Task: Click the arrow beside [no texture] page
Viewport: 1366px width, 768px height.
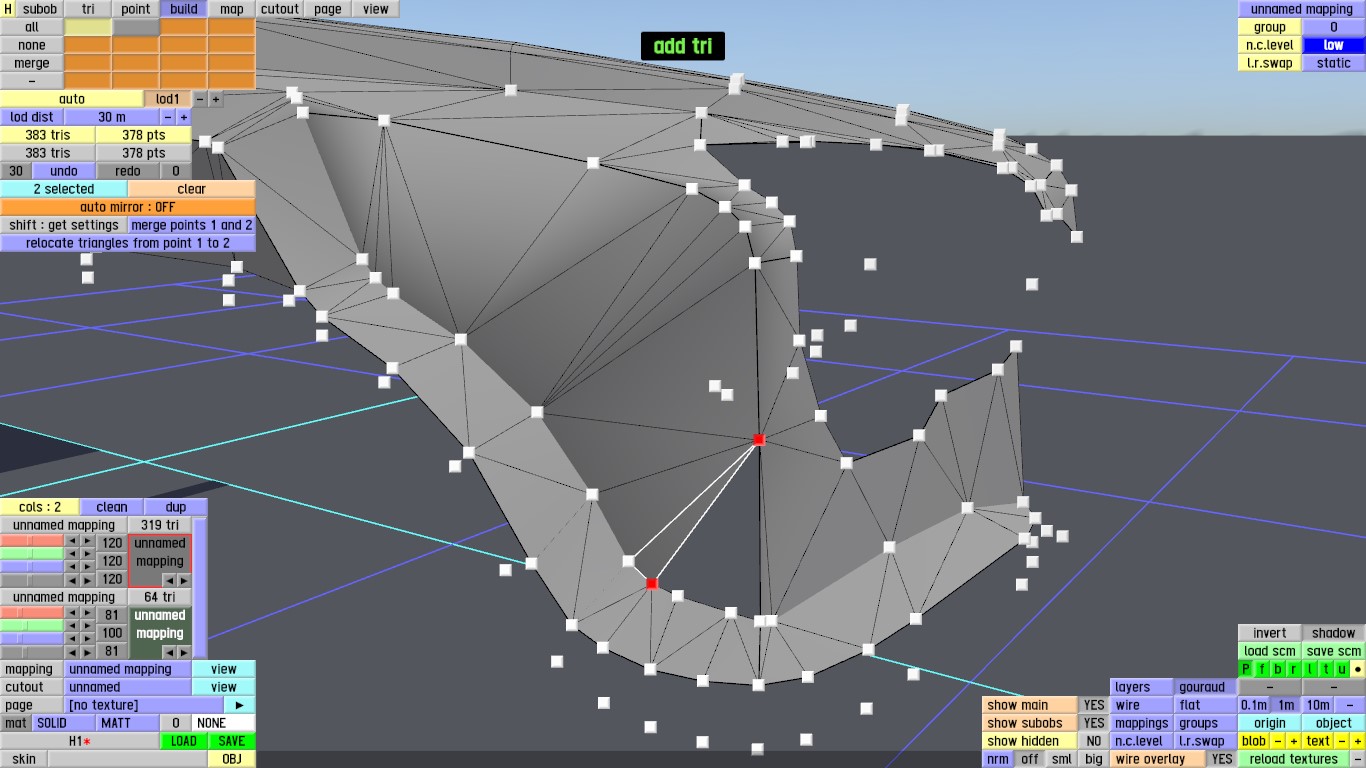Action: (239, 705)
